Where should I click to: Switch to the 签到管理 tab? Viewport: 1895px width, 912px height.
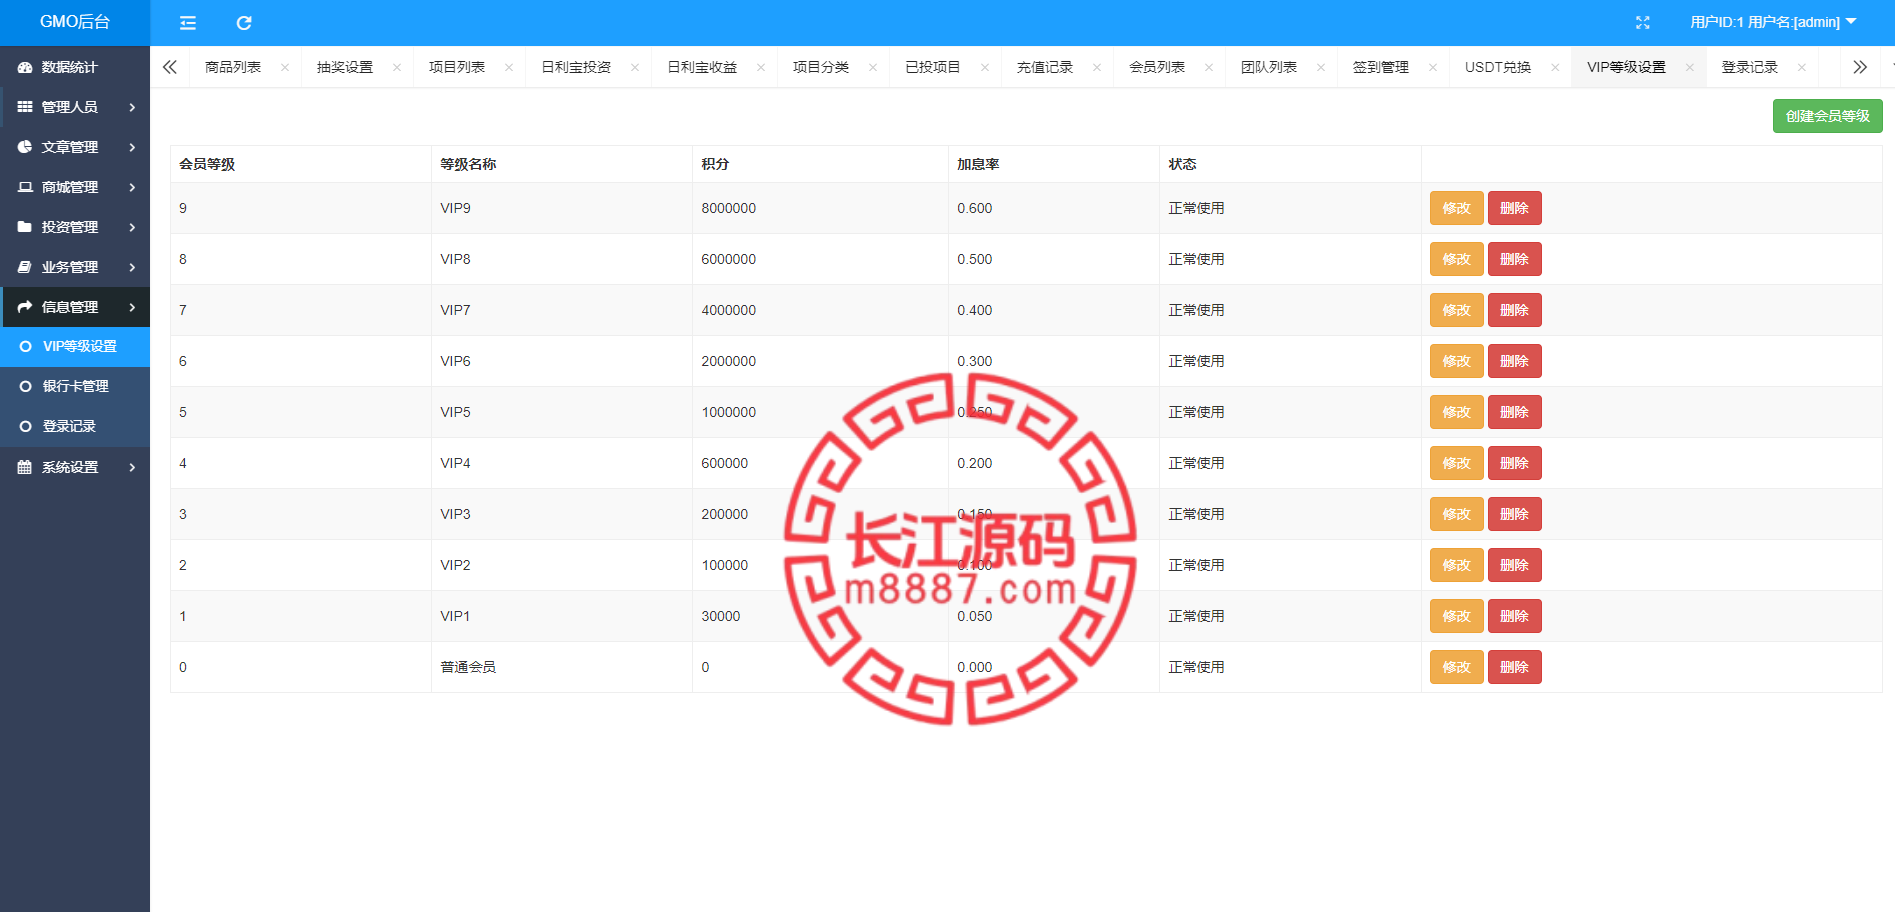click(x=1381, y=67)
